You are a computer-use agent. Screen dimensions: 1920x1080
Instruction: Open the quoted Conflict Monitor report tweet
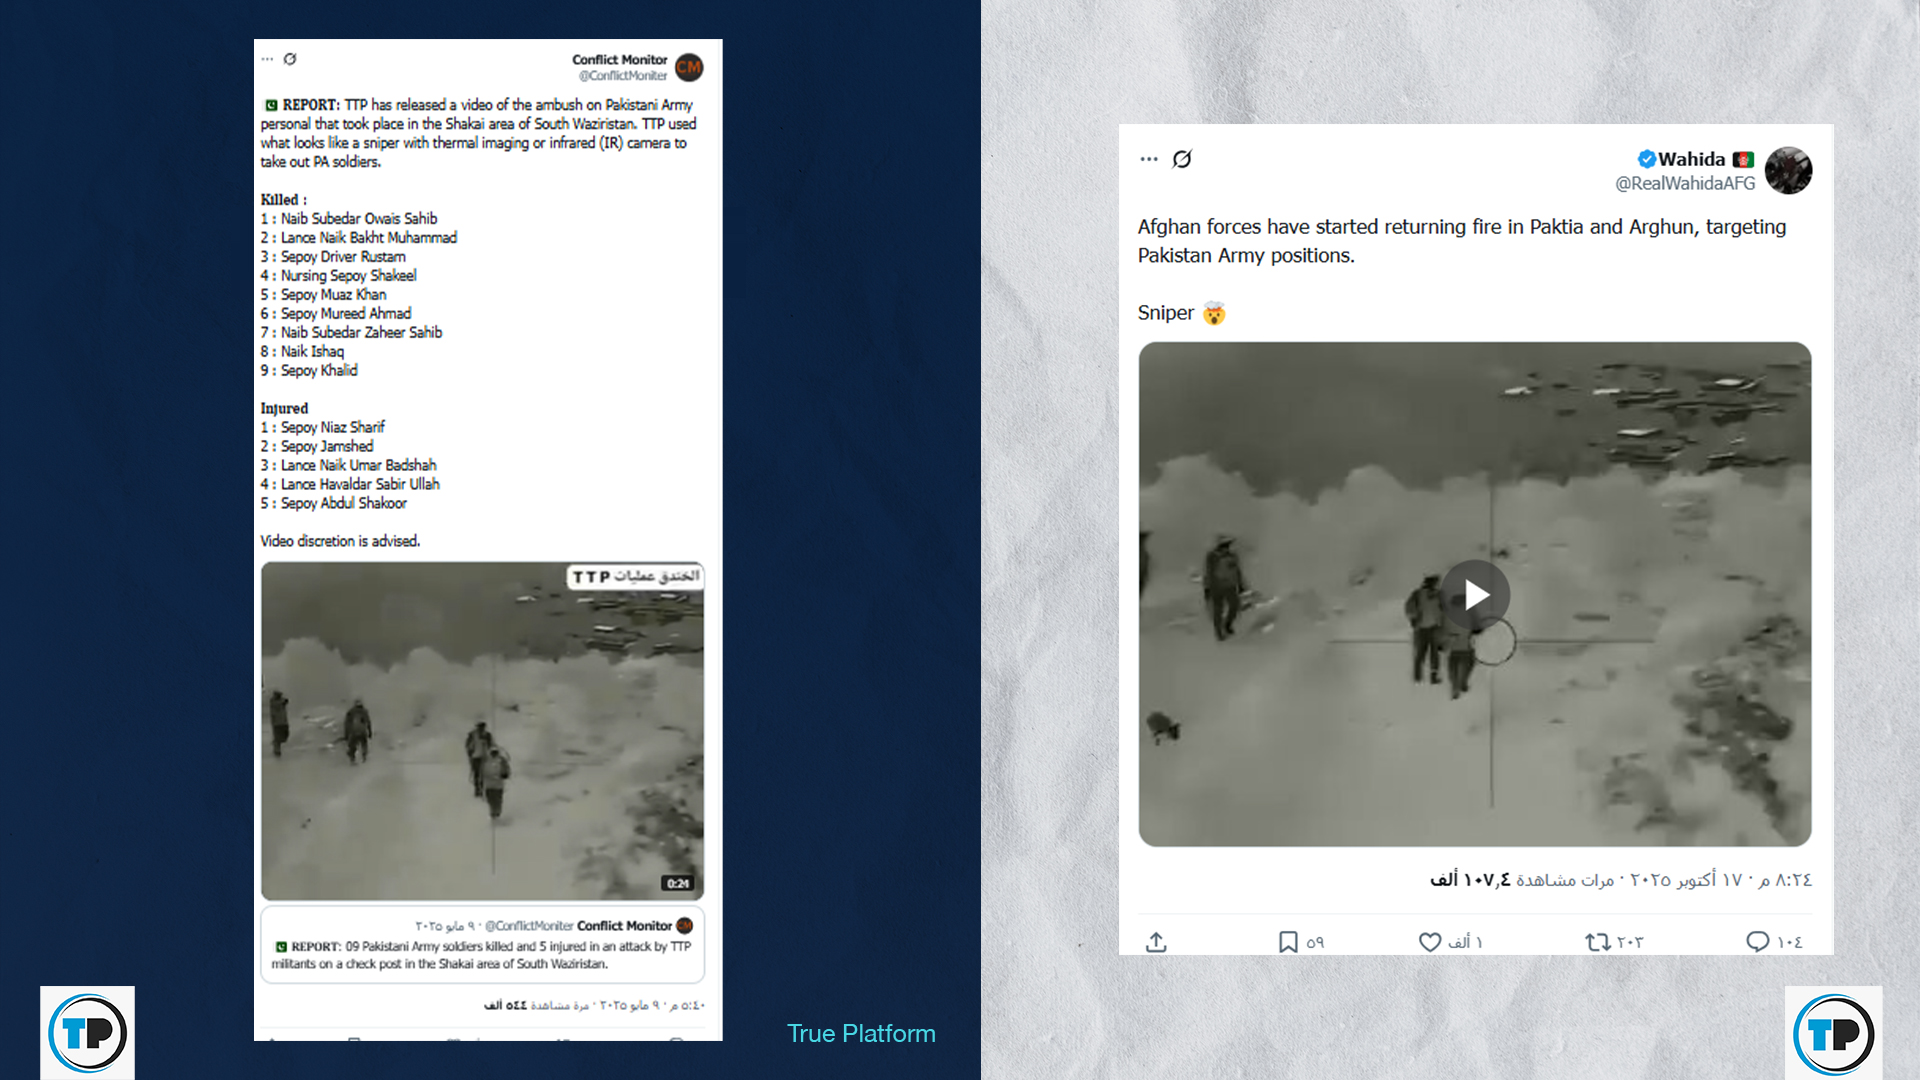482,944
